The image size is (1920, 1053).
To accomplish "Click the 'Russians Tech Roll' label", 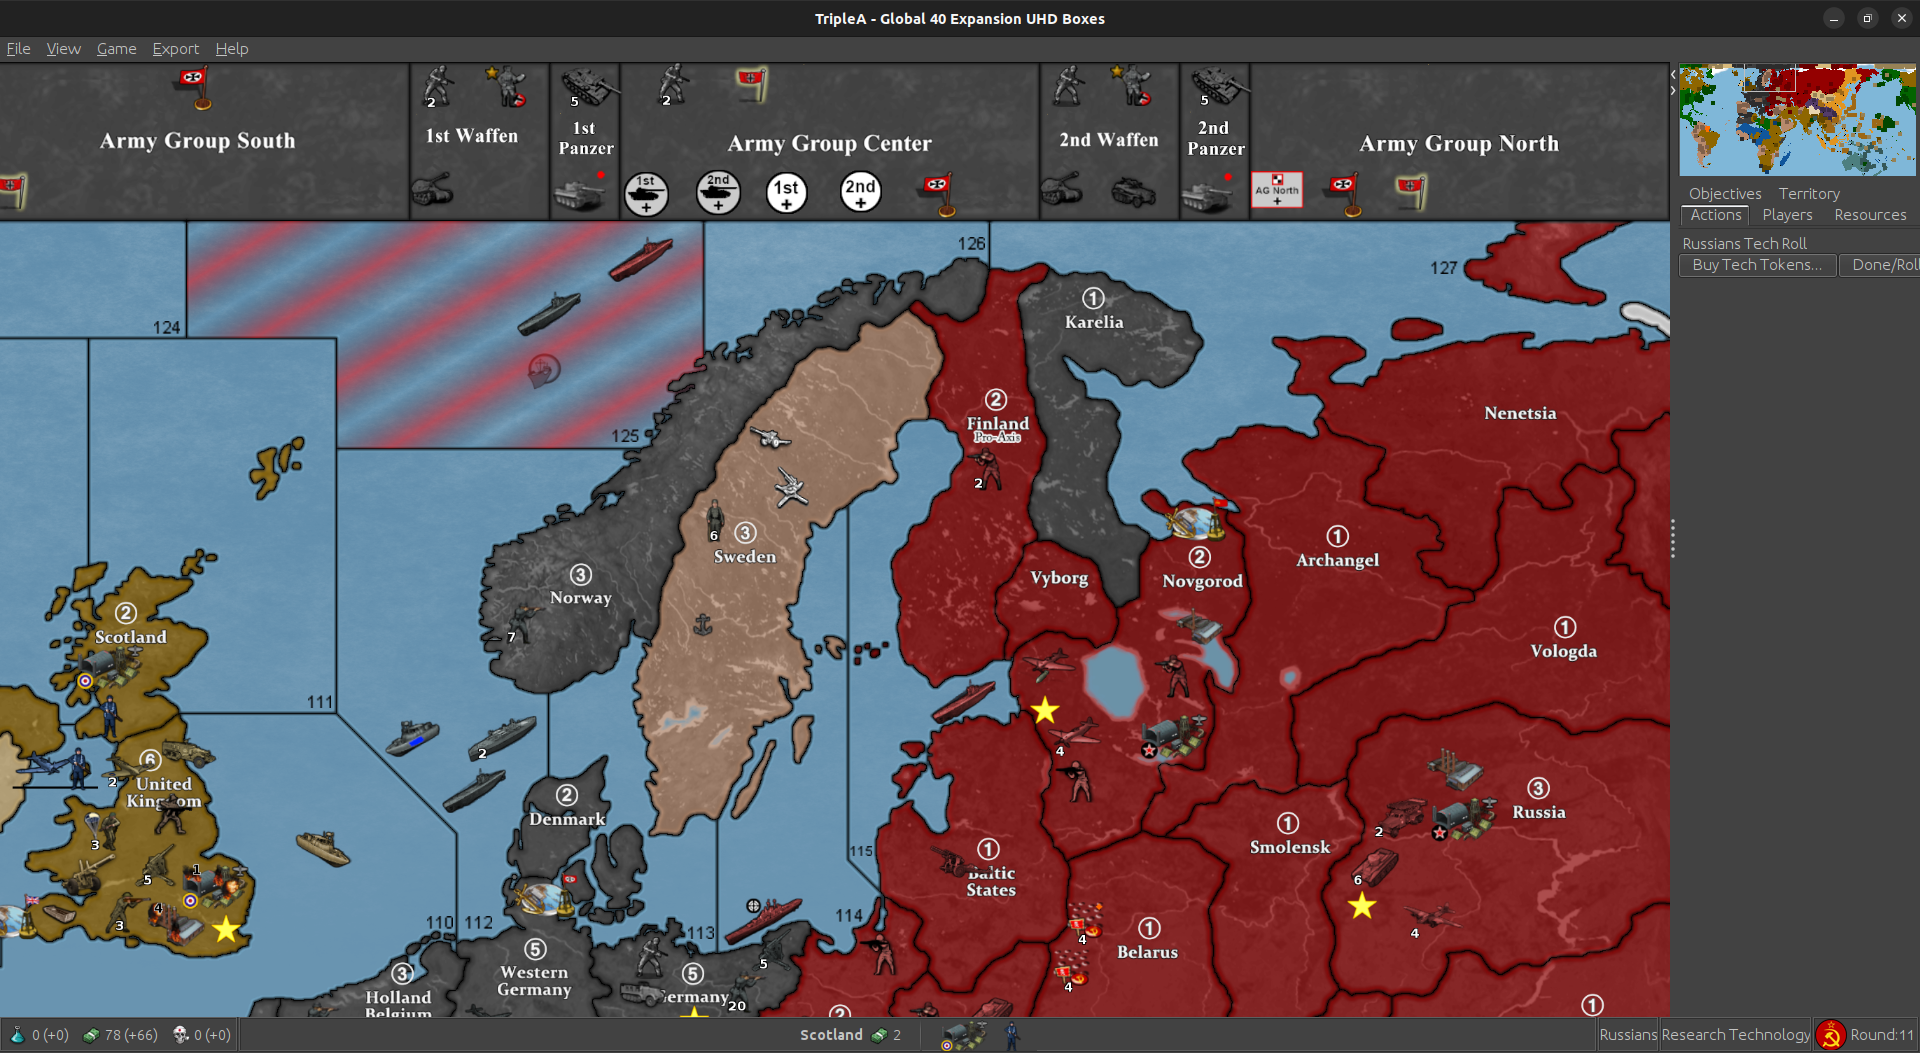I will pos(1744,244).
